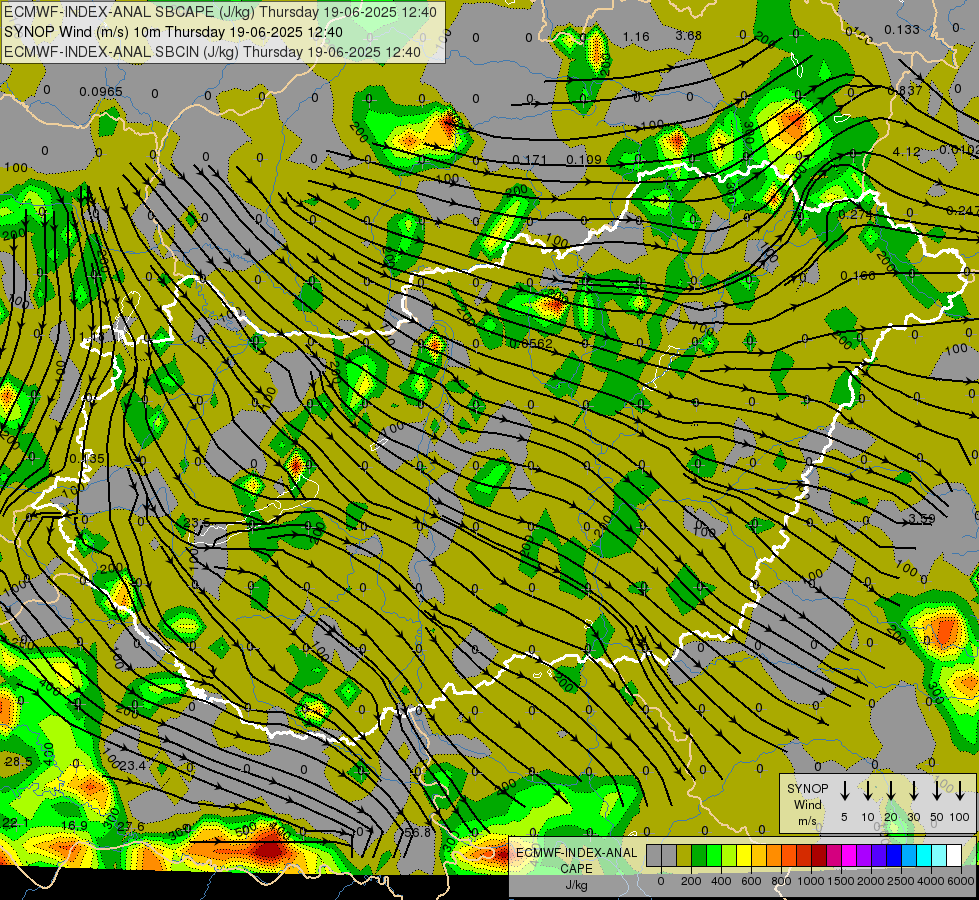979x900 pixels.
Task: Click the 5 m/s wind arrow in legend
Action: pyautogui.click(x=844, y=790)
